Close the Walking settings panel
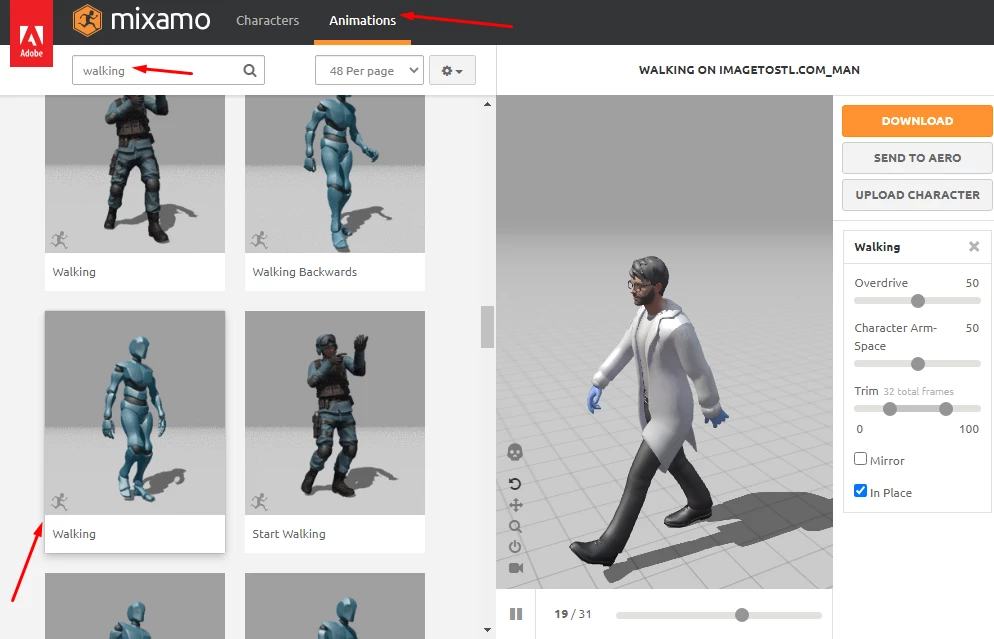The height and width of the screenshot is (639, 994). coord(974,247)
